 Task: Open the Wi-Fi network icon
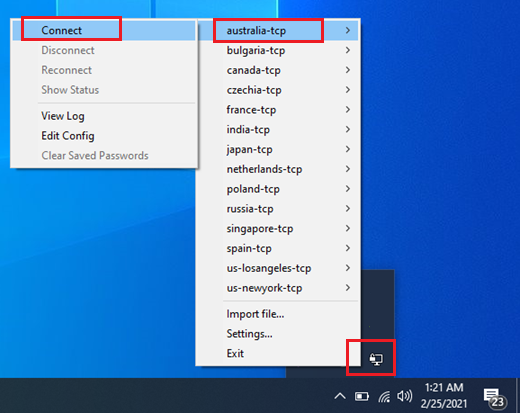pyautogui.click(x=384, y=396)
